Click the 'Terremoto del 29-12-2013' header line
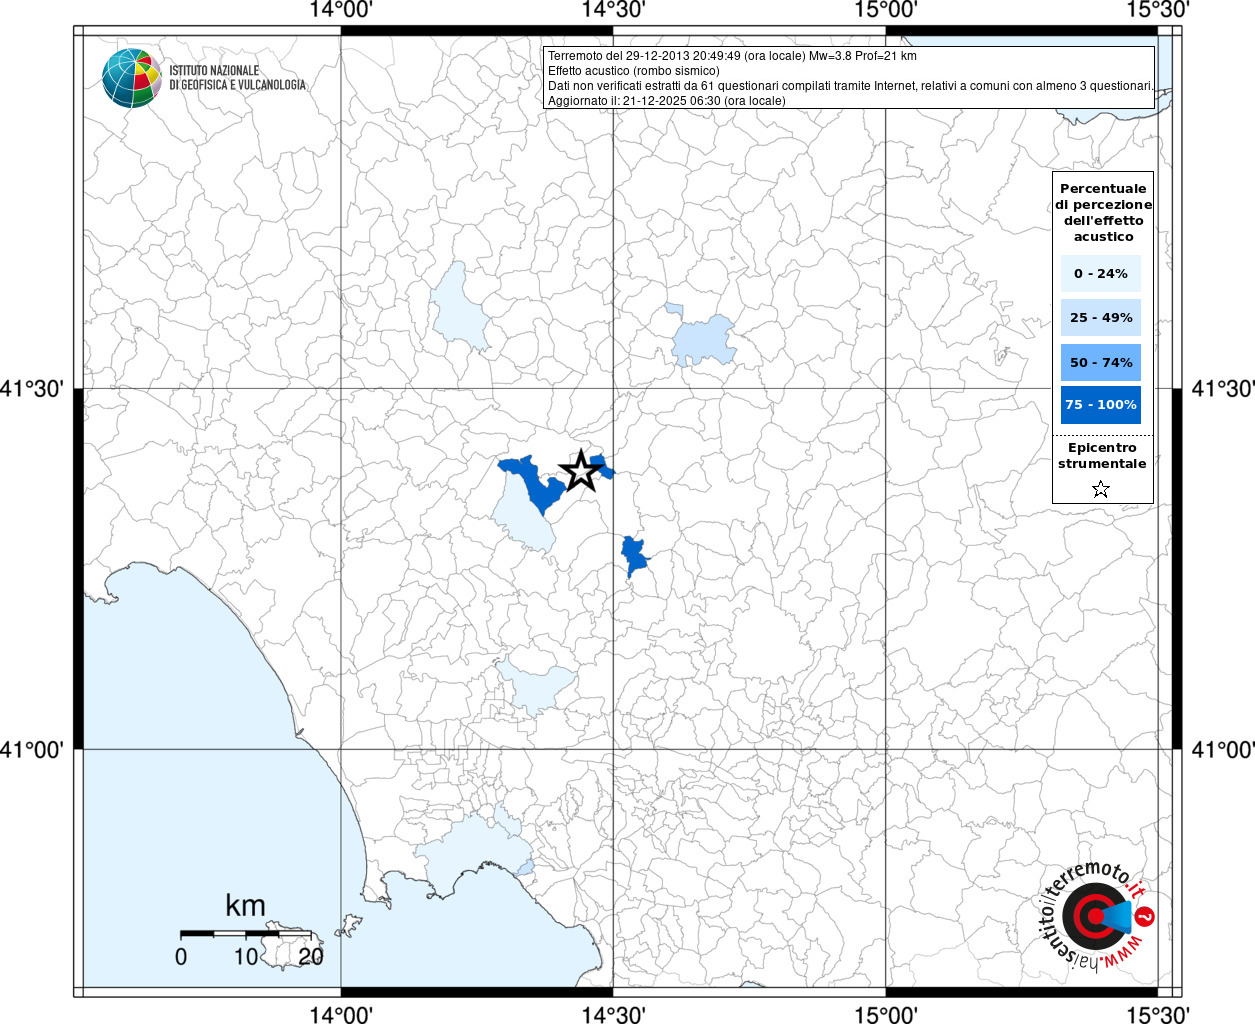Image resolution: width=1255 pixels, height=1024 pixels. [x=732, y=56]
